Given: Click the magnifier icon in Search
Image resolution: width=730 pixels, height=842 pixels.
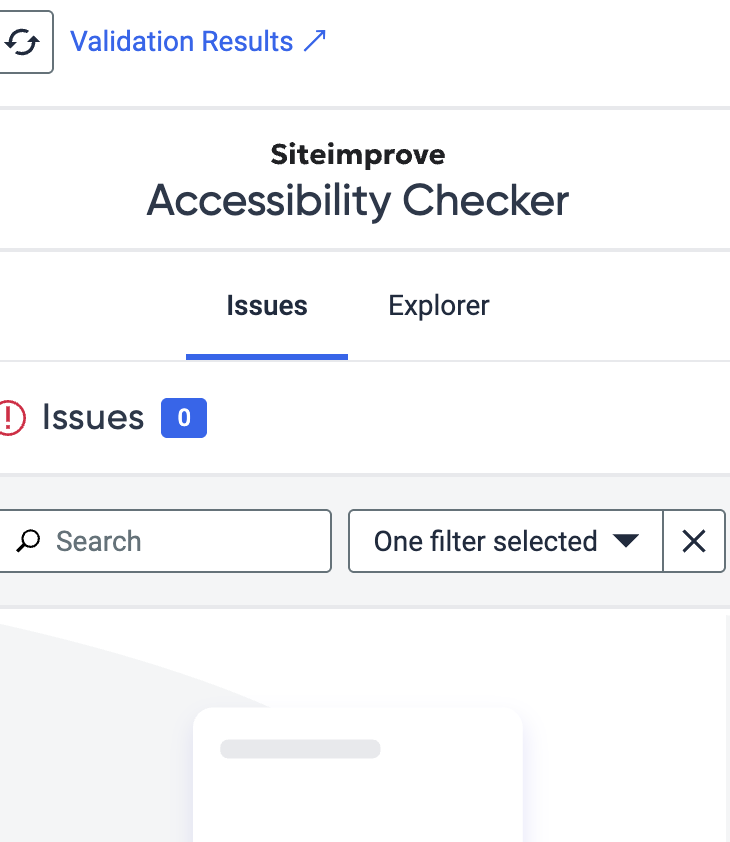Looking at the screenshot, I should coord(28,541).
